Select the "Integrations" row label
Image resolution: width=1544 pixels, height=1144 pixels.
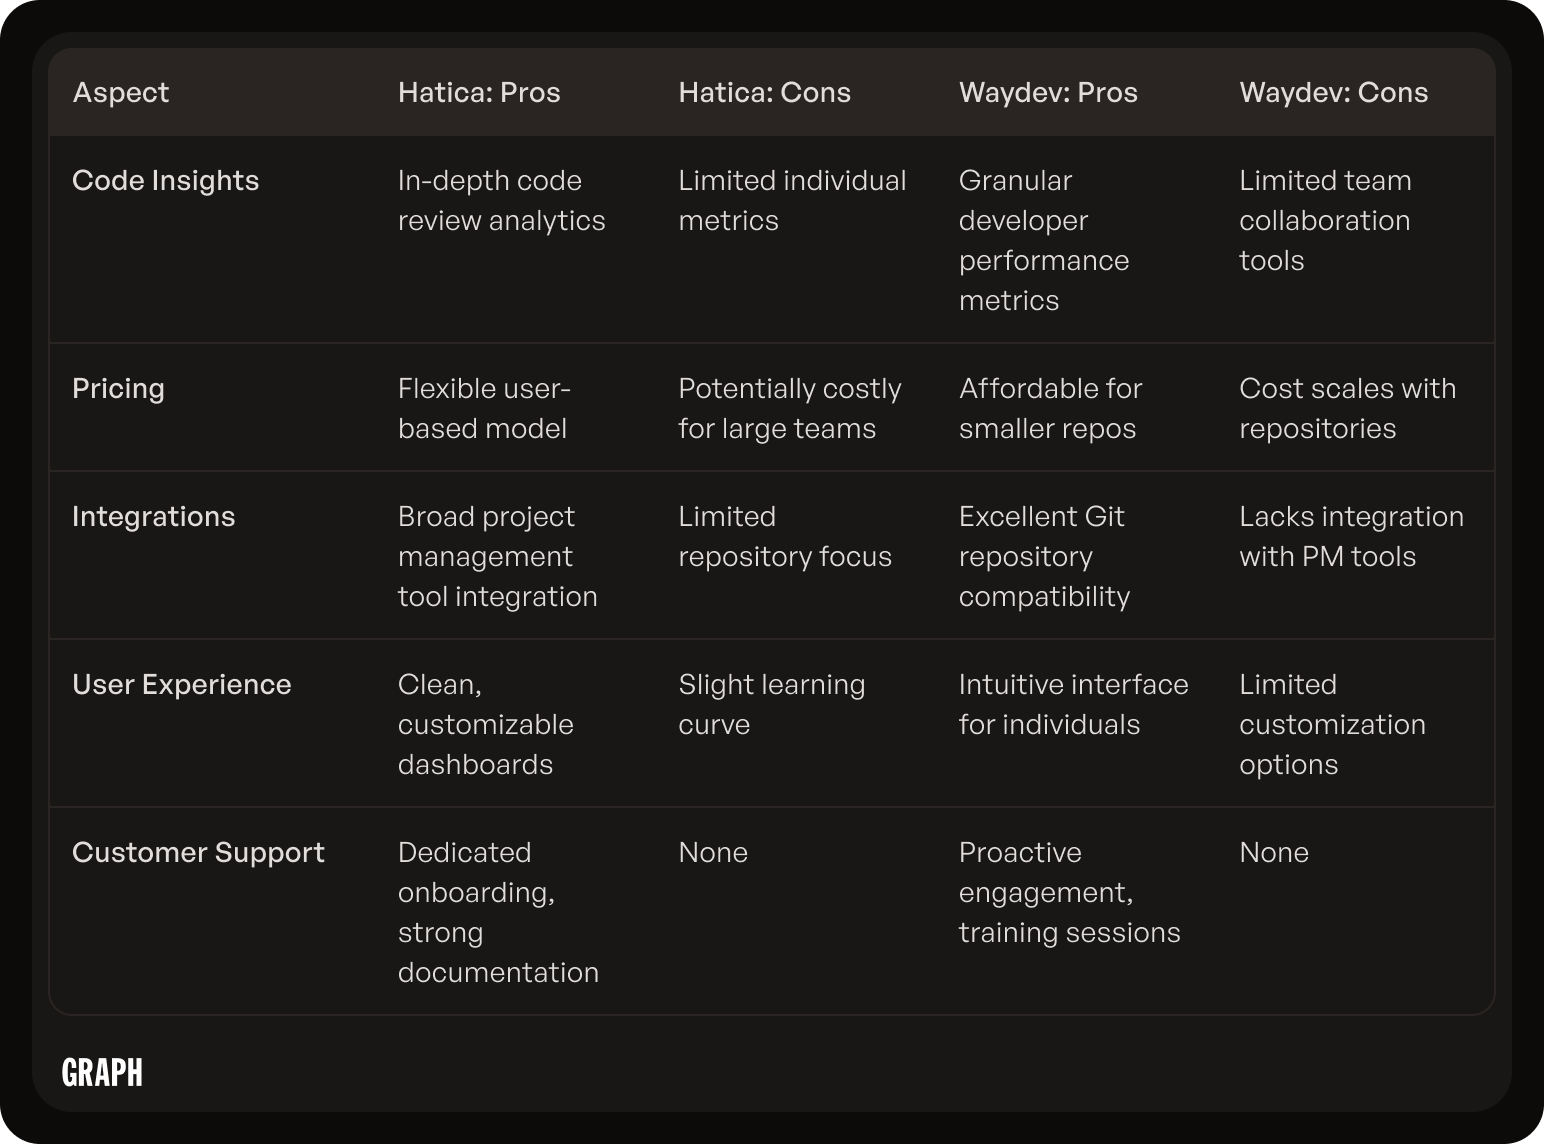[x=154, y=517]
